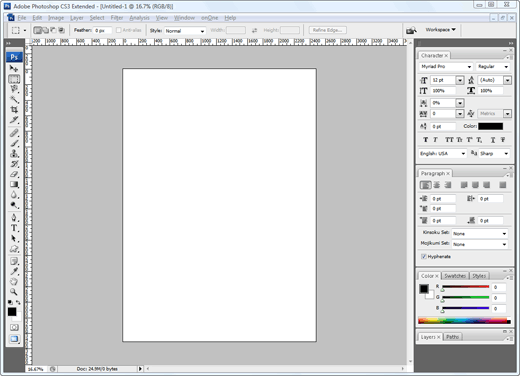Select the Dodge tool
This screenshot has width=520, height=376.
click(x=14, y=205)
